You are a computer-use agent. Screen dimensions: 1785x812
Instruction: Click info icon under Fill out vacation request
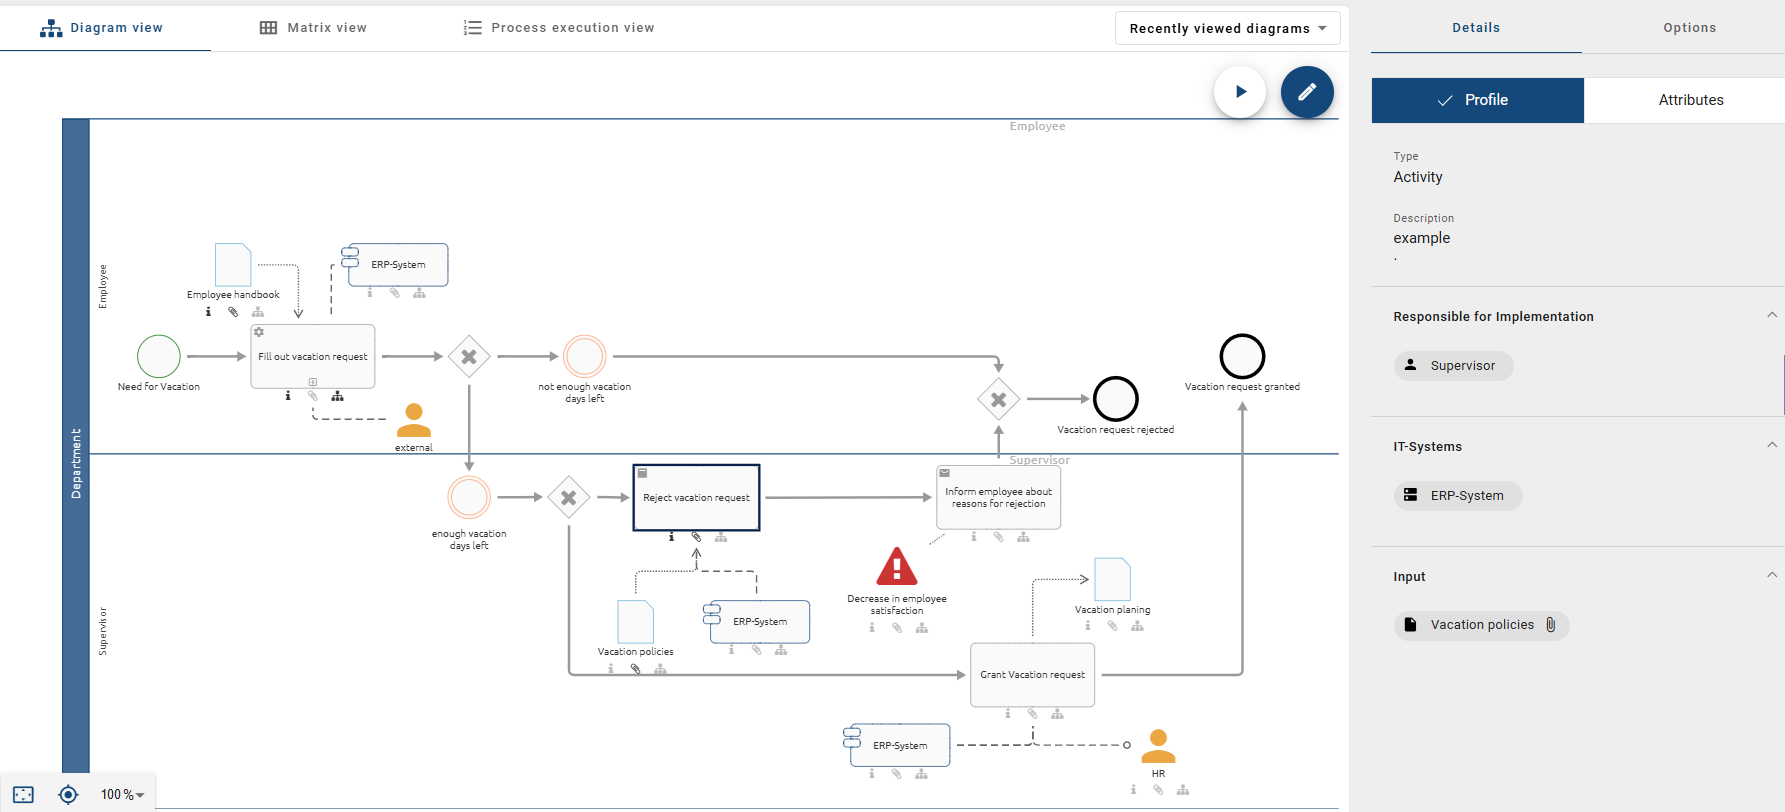coord(288,396)
